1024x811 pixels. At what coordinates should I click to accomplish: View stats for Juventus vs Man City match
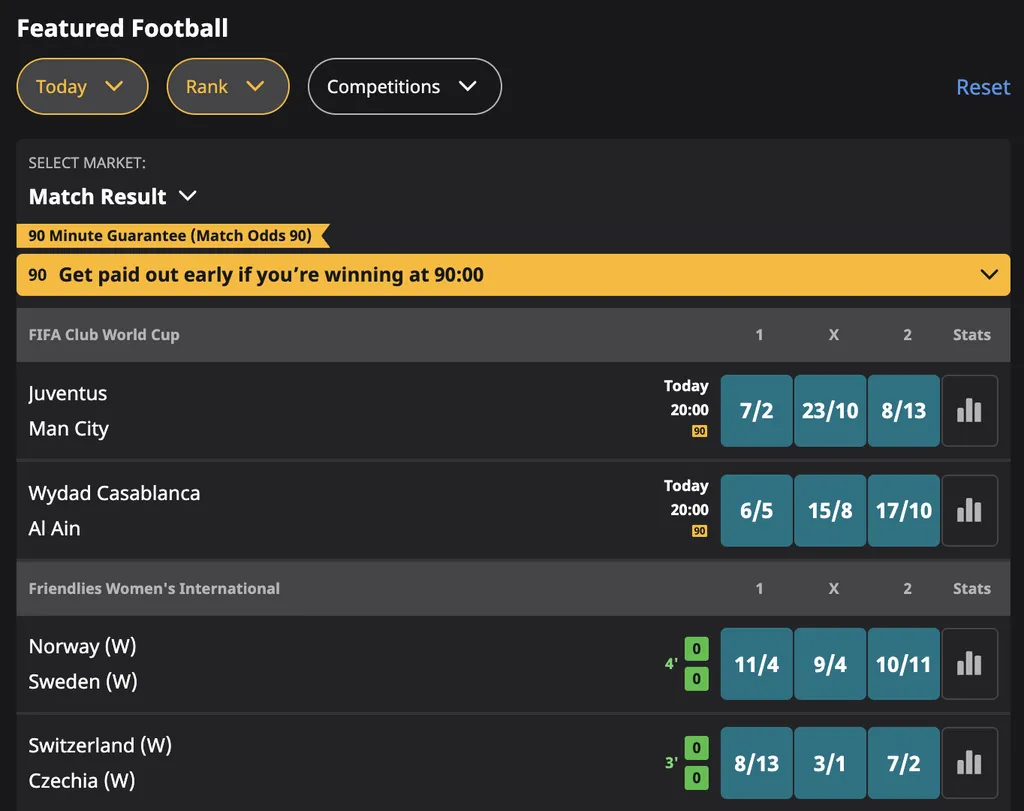[x=969, y=410]
